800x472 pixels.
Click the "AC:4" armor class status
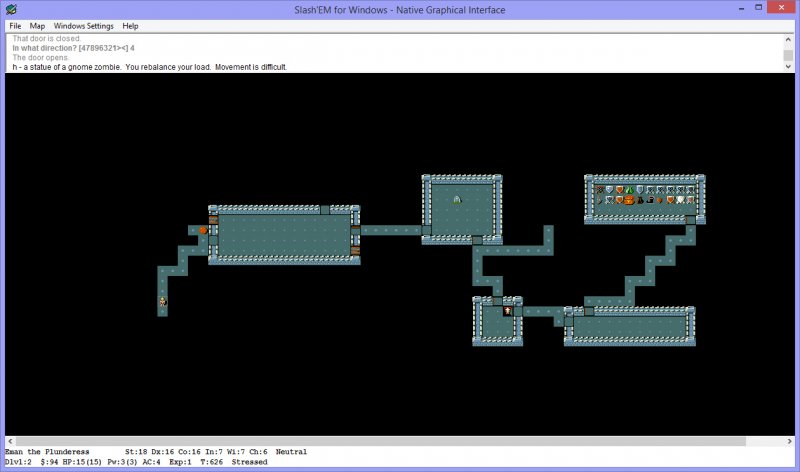coord(151,462)
